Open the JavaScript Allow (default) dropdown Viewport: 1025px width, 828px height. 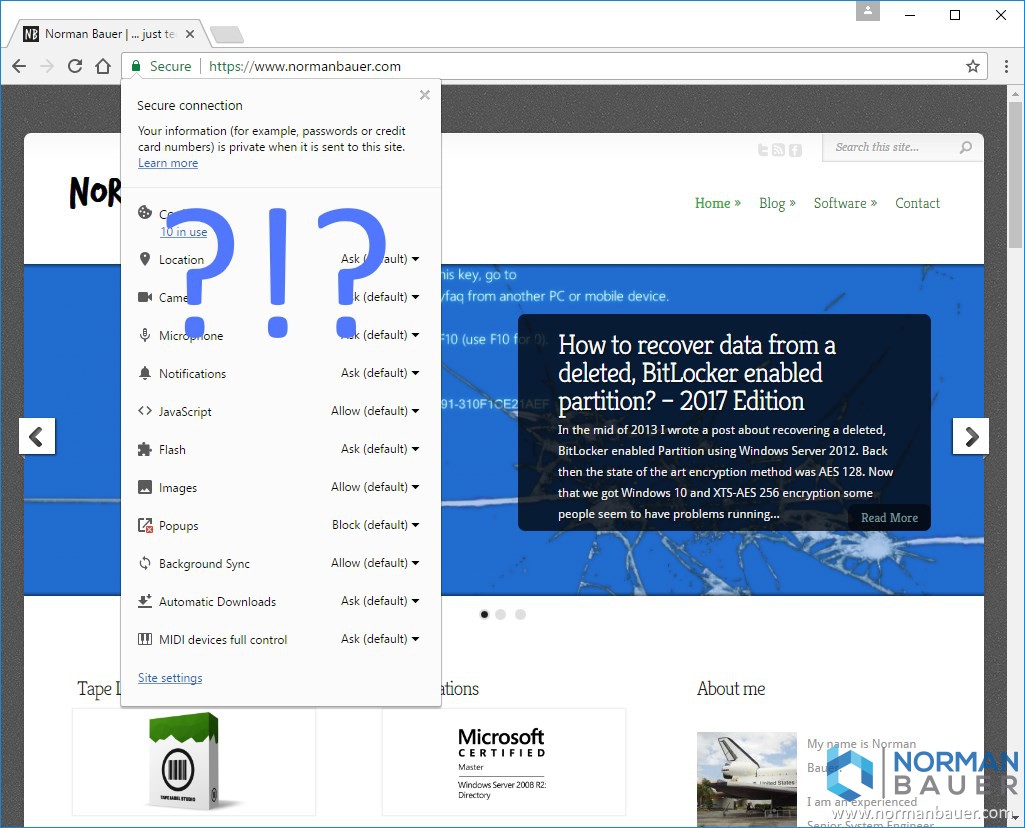click(x=375, y=411)
